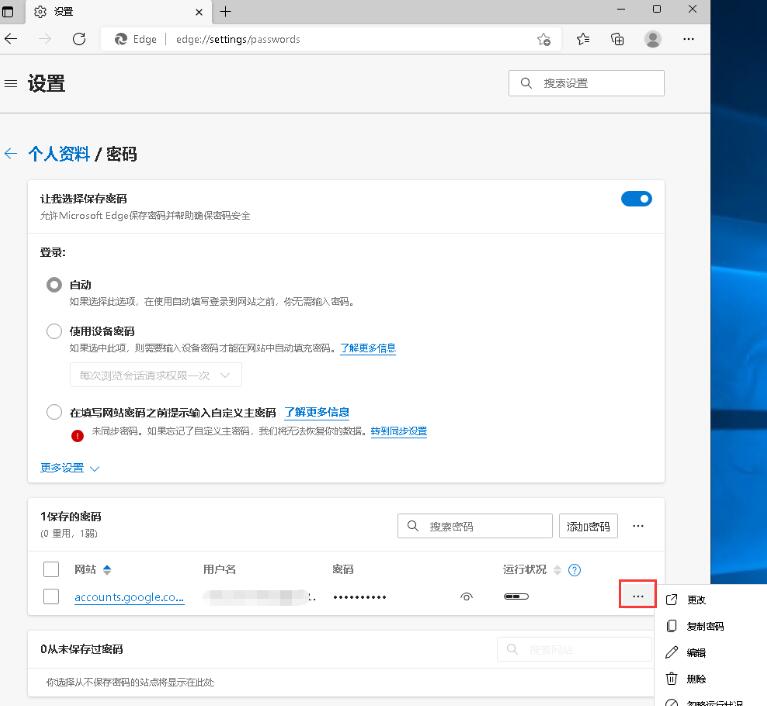Click the back arrow beside 个人资料
Image resolution: width=767 pixels, height=706 pixels.
click(x=11, y=154)
